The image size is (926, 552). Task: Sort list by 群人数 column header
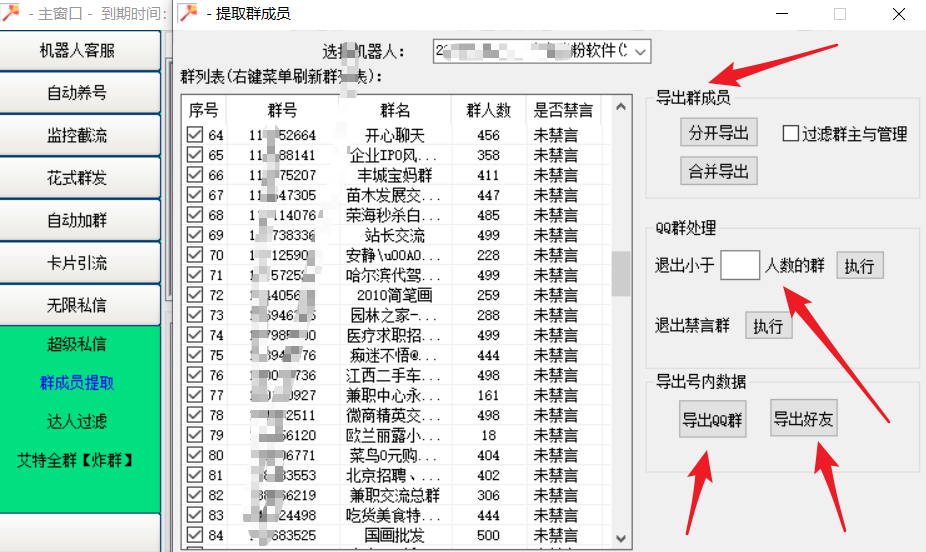(488, 110)
